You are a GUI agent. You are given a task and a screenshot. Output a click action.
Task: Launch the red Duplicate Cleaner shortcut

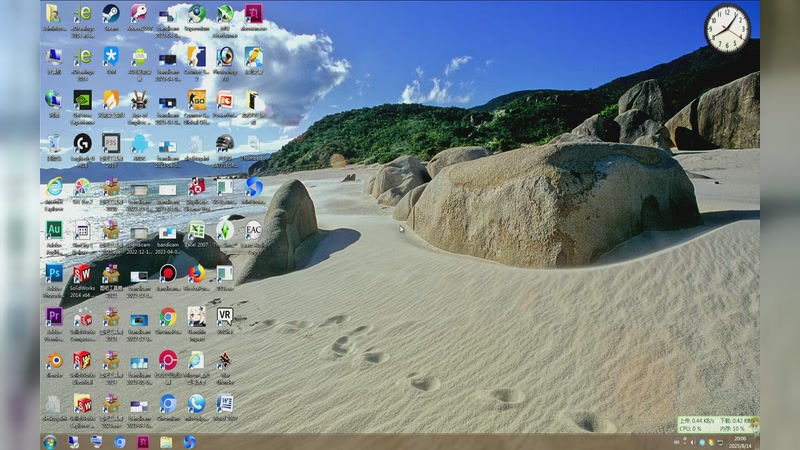pyautogui.click(x=196, y=187)
